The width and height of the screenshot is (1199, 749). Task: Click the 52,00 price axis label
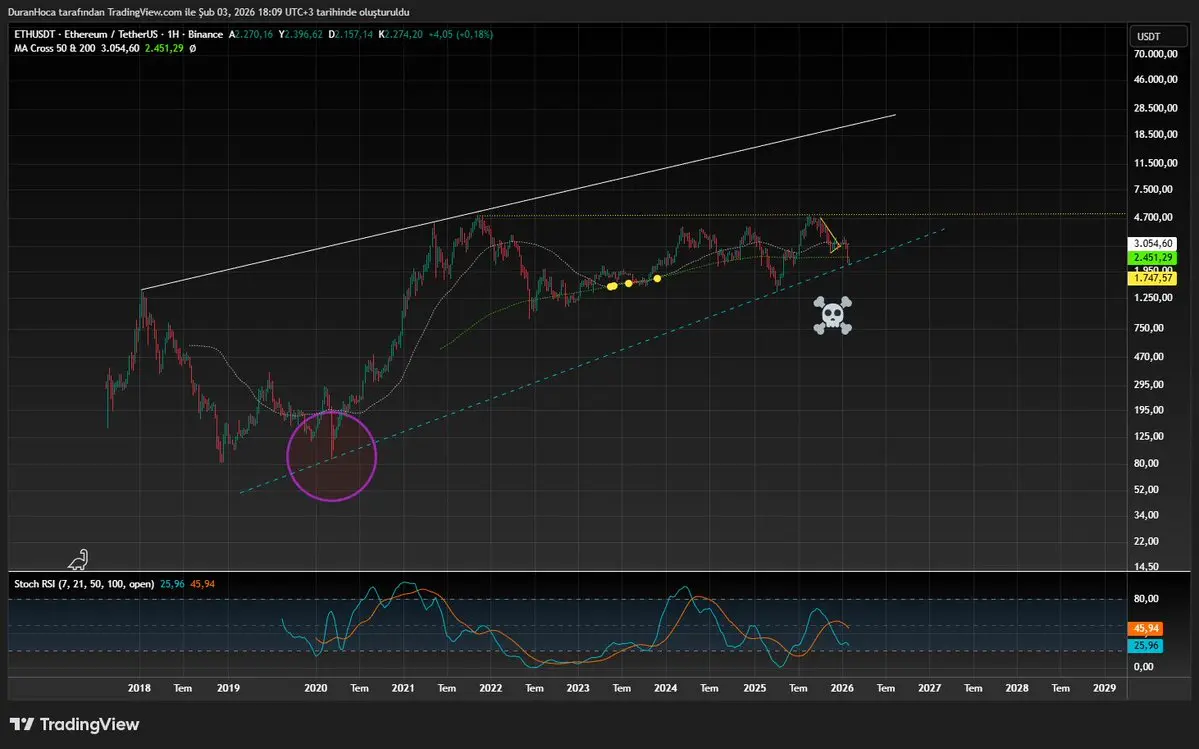tap(1146, 489)
